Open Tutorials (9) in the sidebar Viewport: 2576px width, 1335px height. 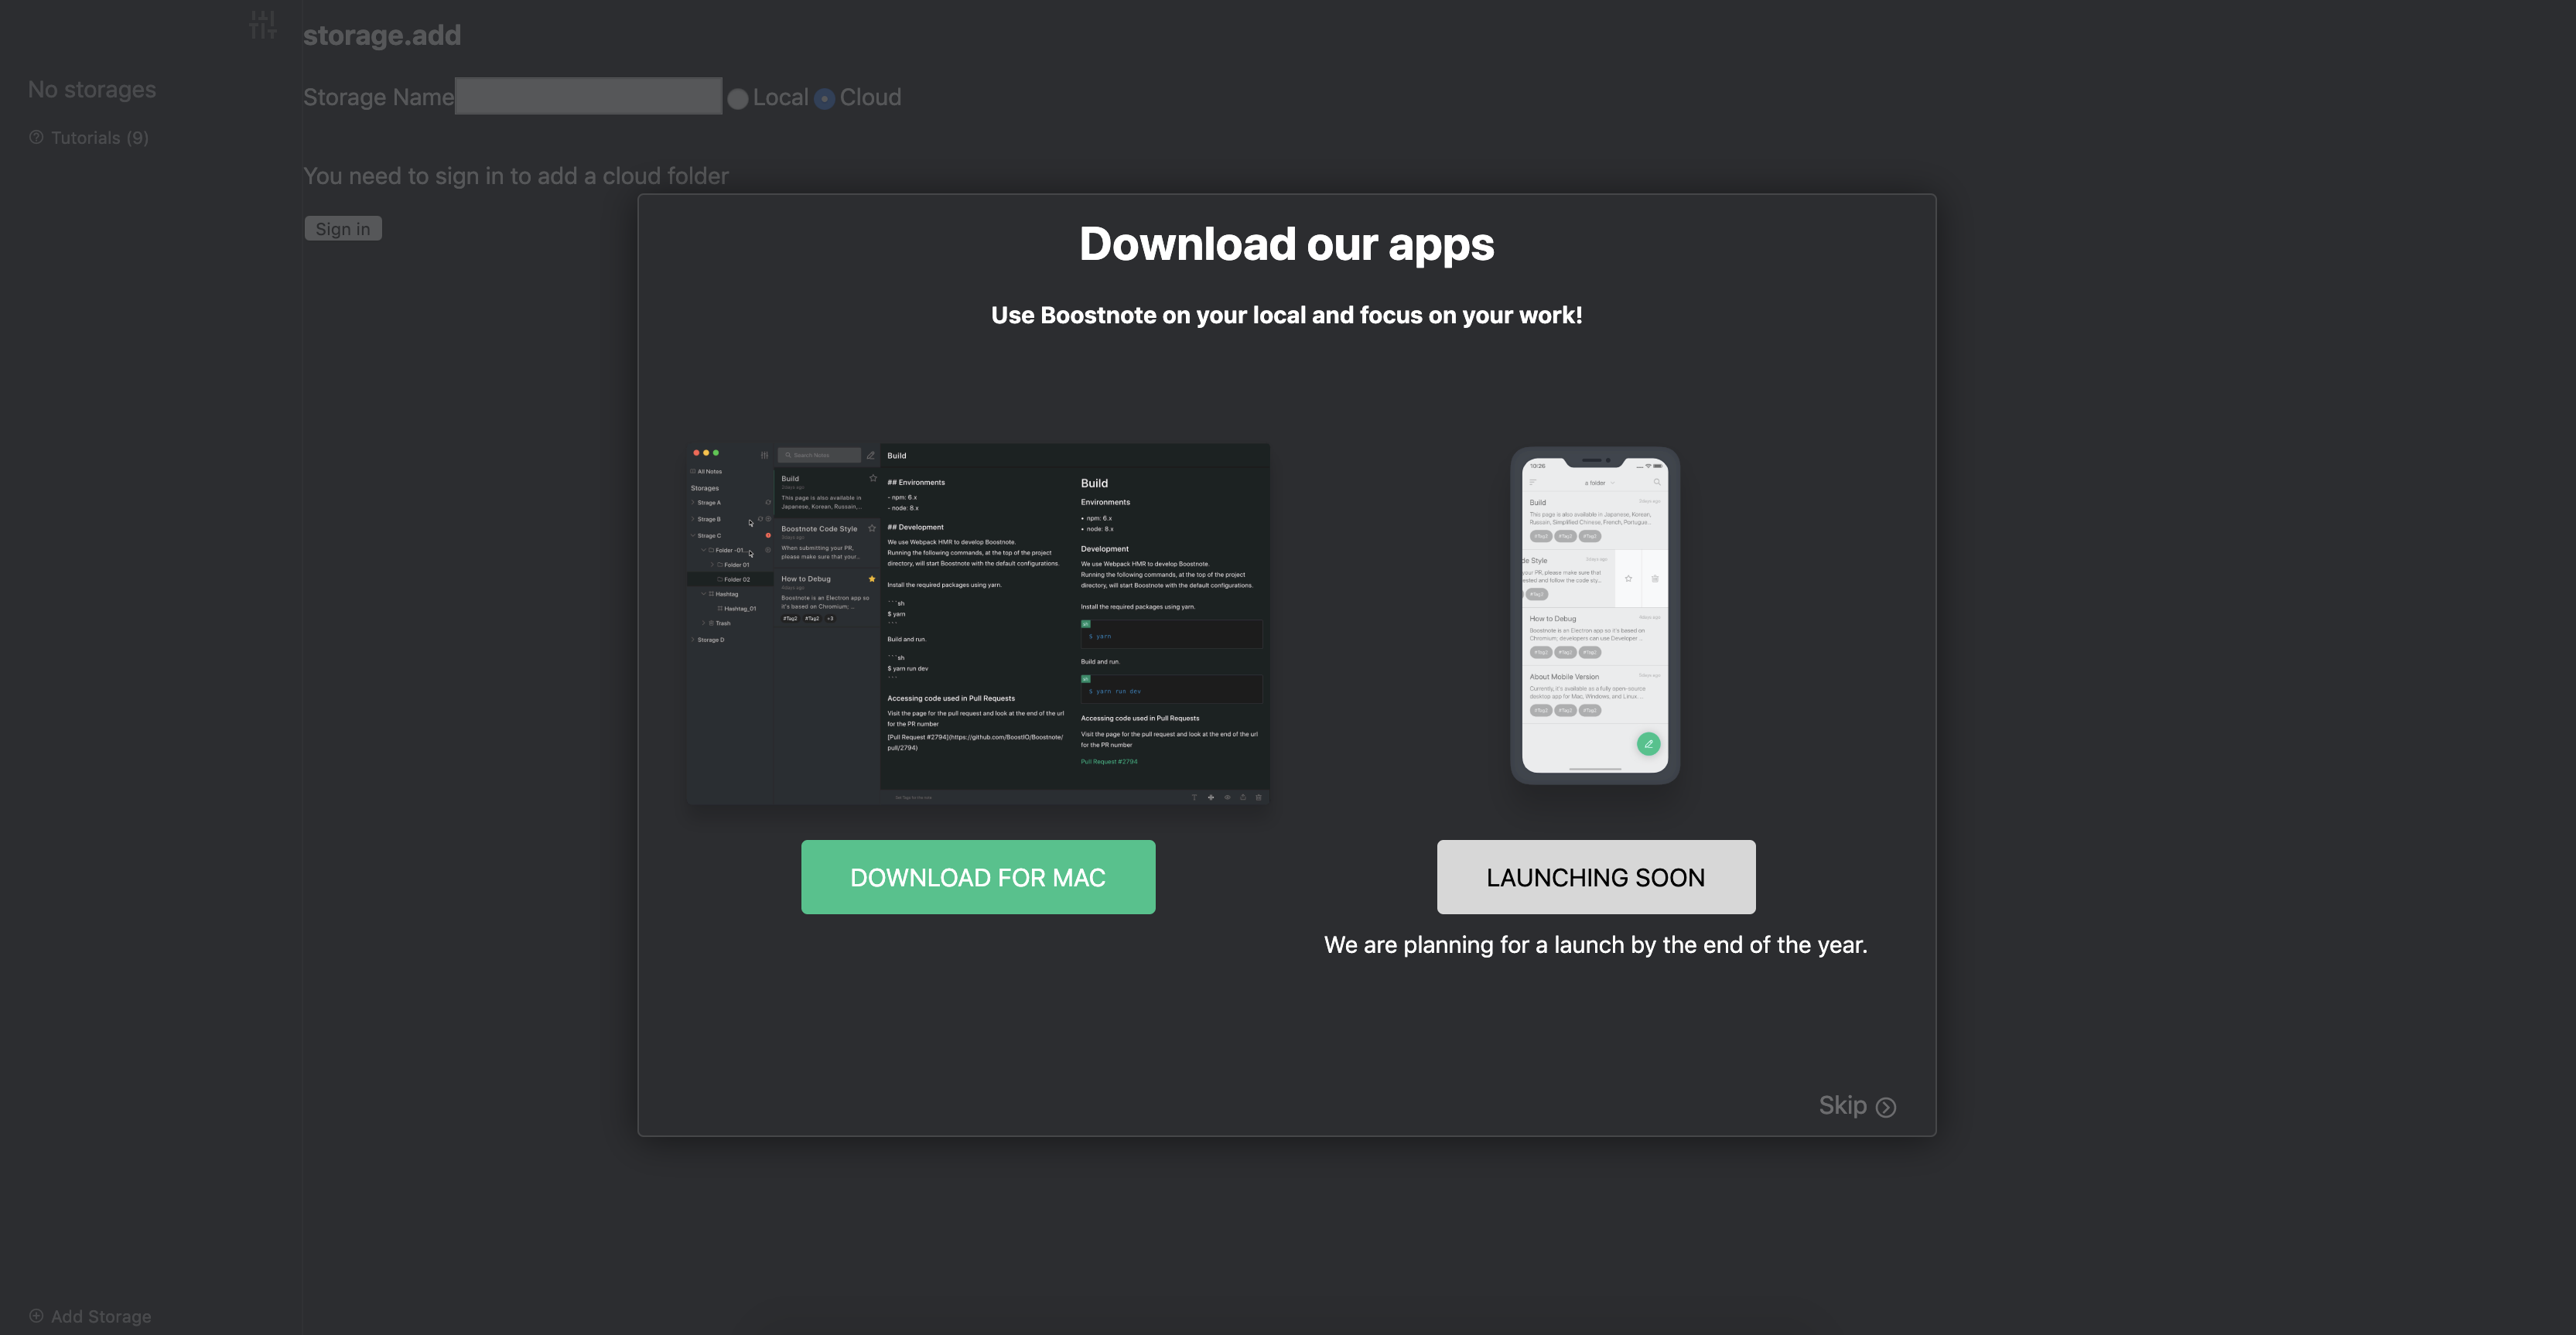pos(100,137)
